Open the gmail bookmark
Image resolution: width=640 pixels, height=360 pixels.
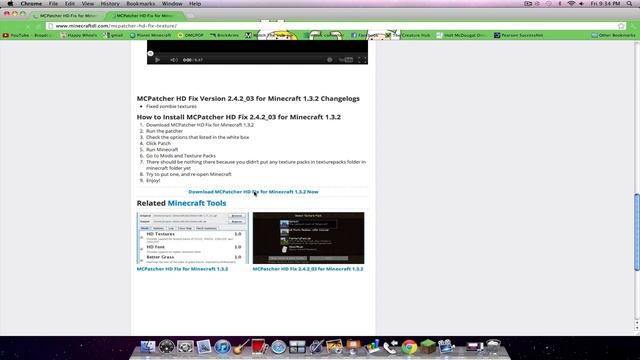pos(113,36)
